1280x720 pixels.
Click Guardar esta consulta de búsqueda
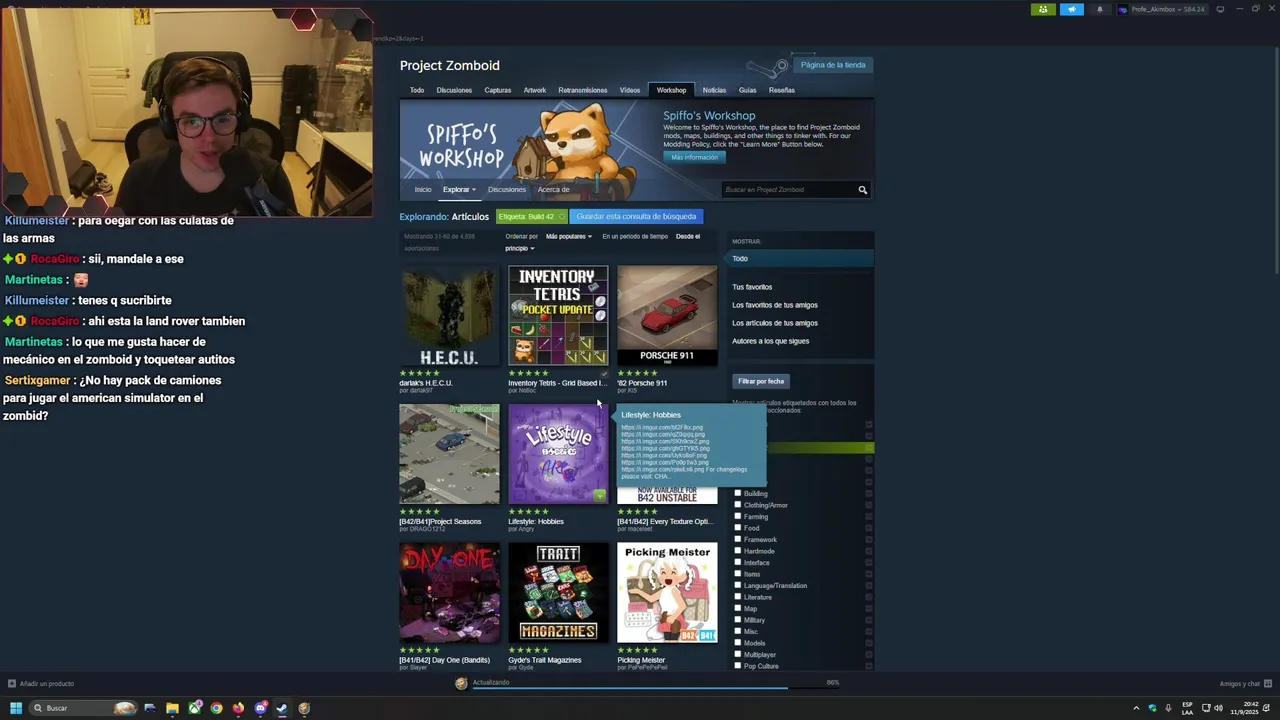pyautogui.click(x=636, y=216)
